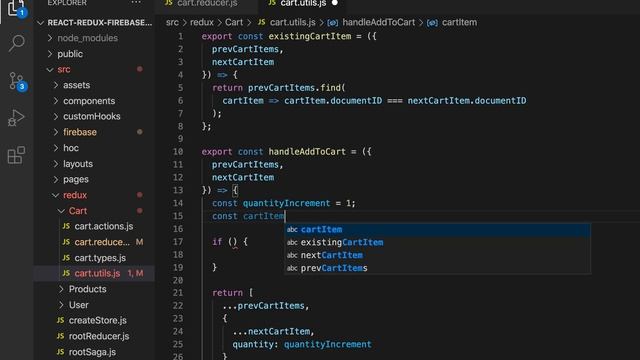Open createStore.js file

(98, 320)
